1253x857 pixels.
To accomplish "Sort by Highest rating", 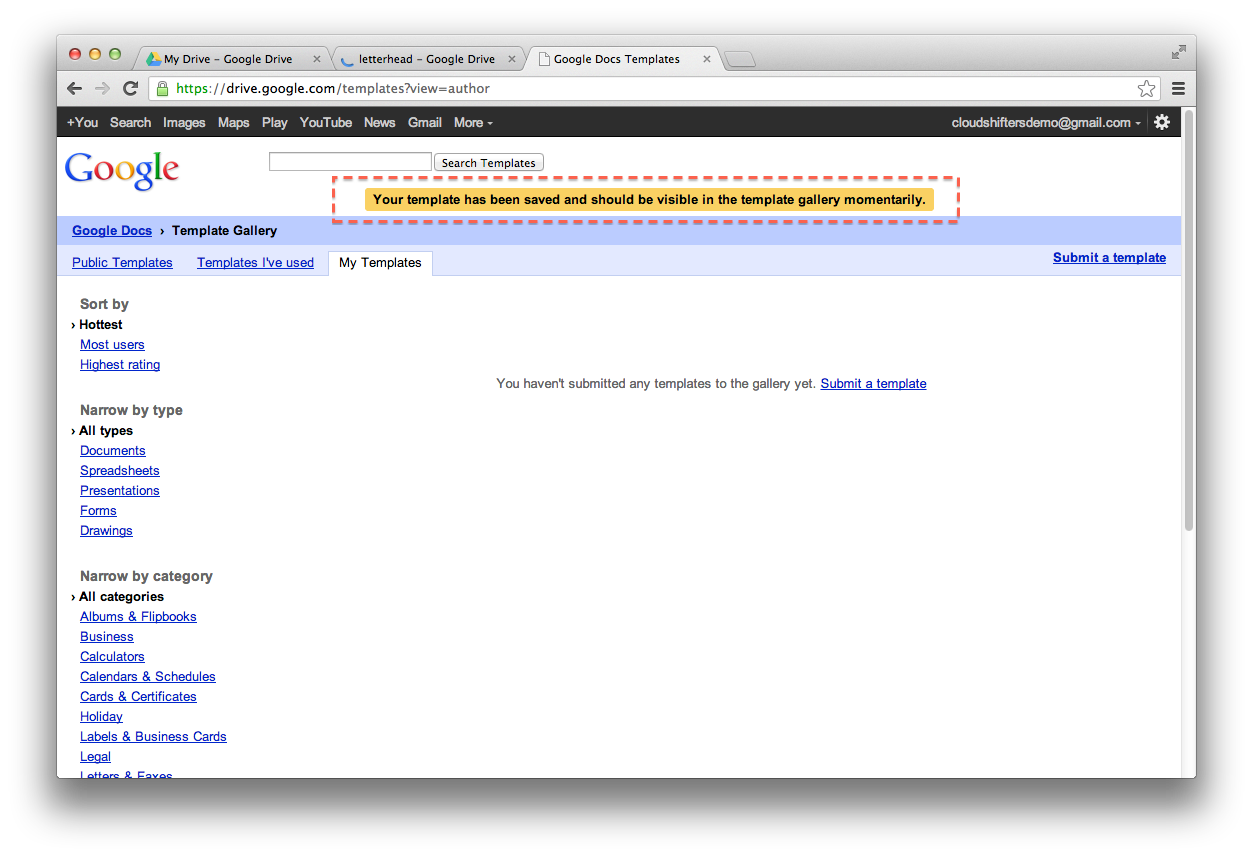I will click(120, 364).
